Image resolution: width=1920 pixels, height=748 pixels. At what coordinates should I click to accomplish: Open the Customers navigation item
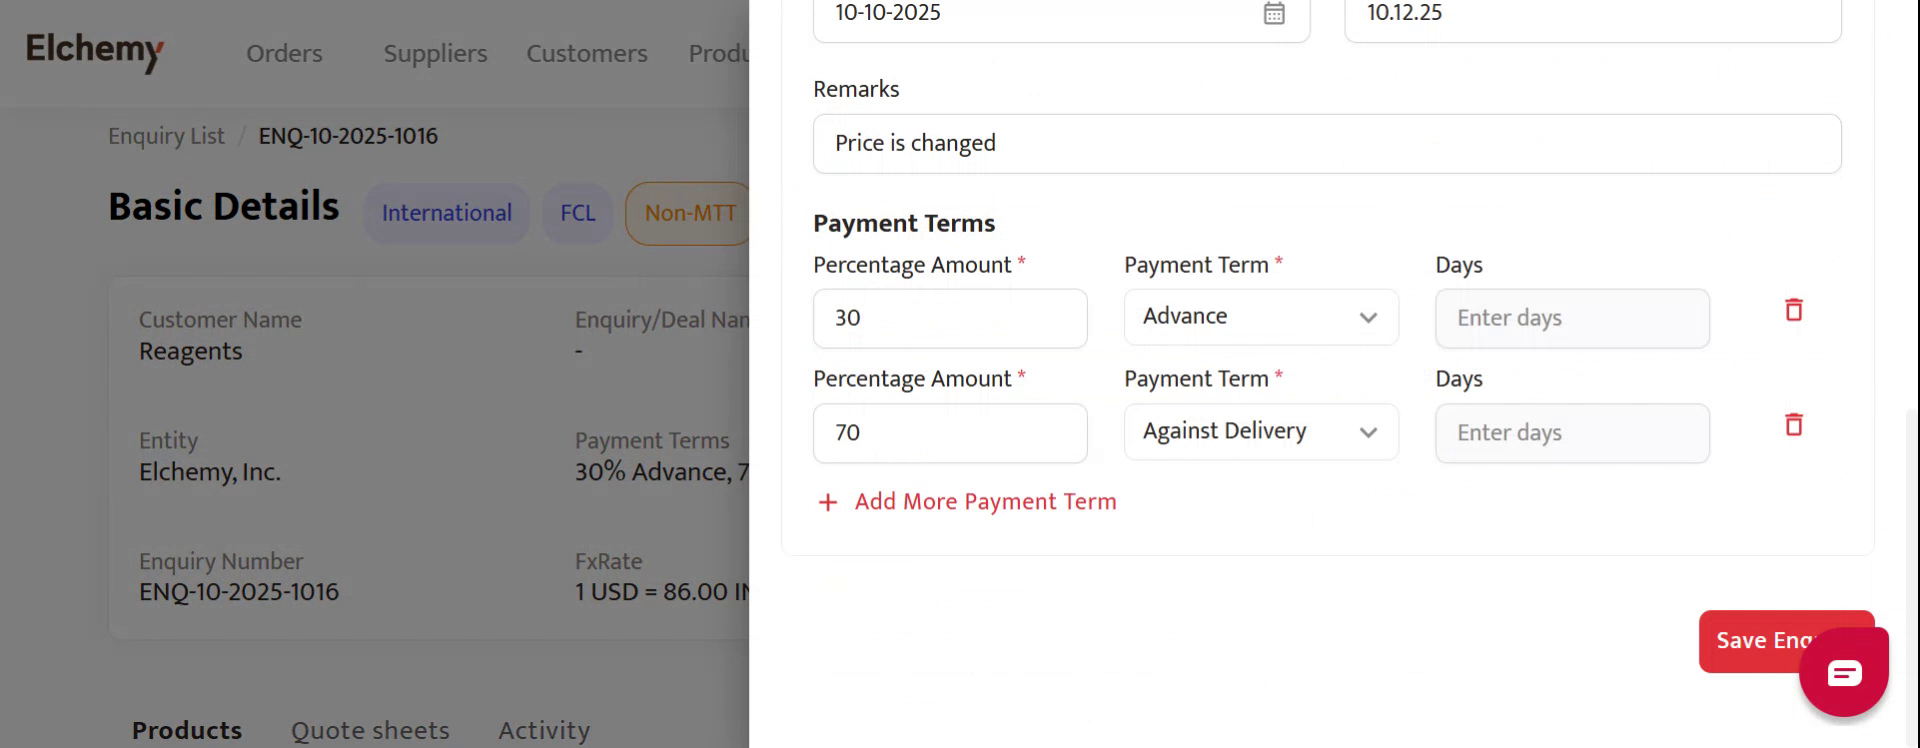pyautogui.click(x=587, y=53)
